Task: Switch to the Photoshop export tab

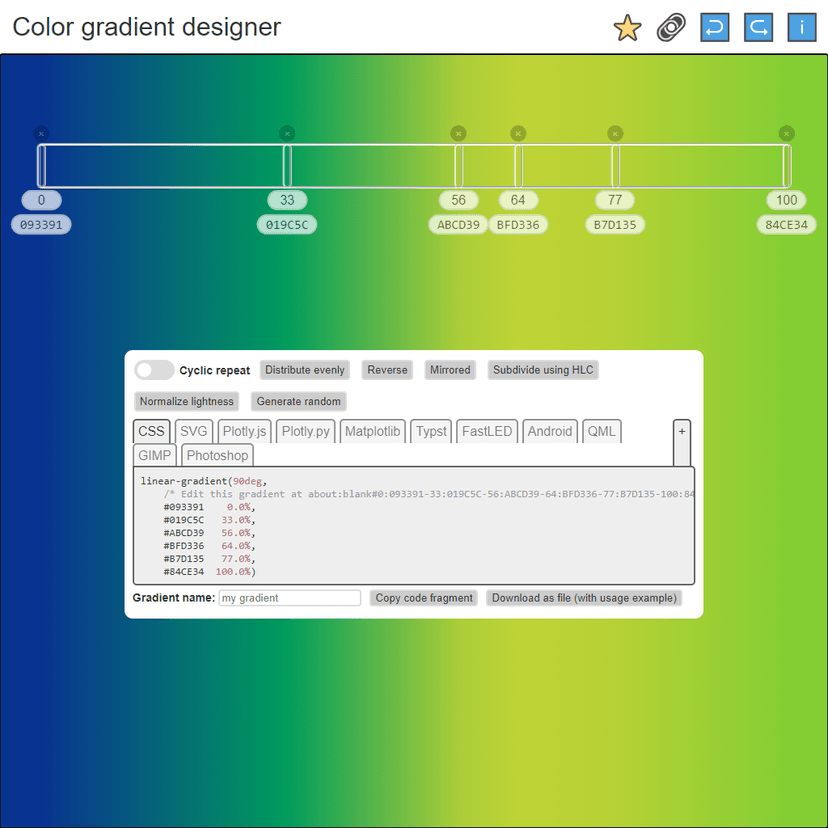Action: point(217,455)
